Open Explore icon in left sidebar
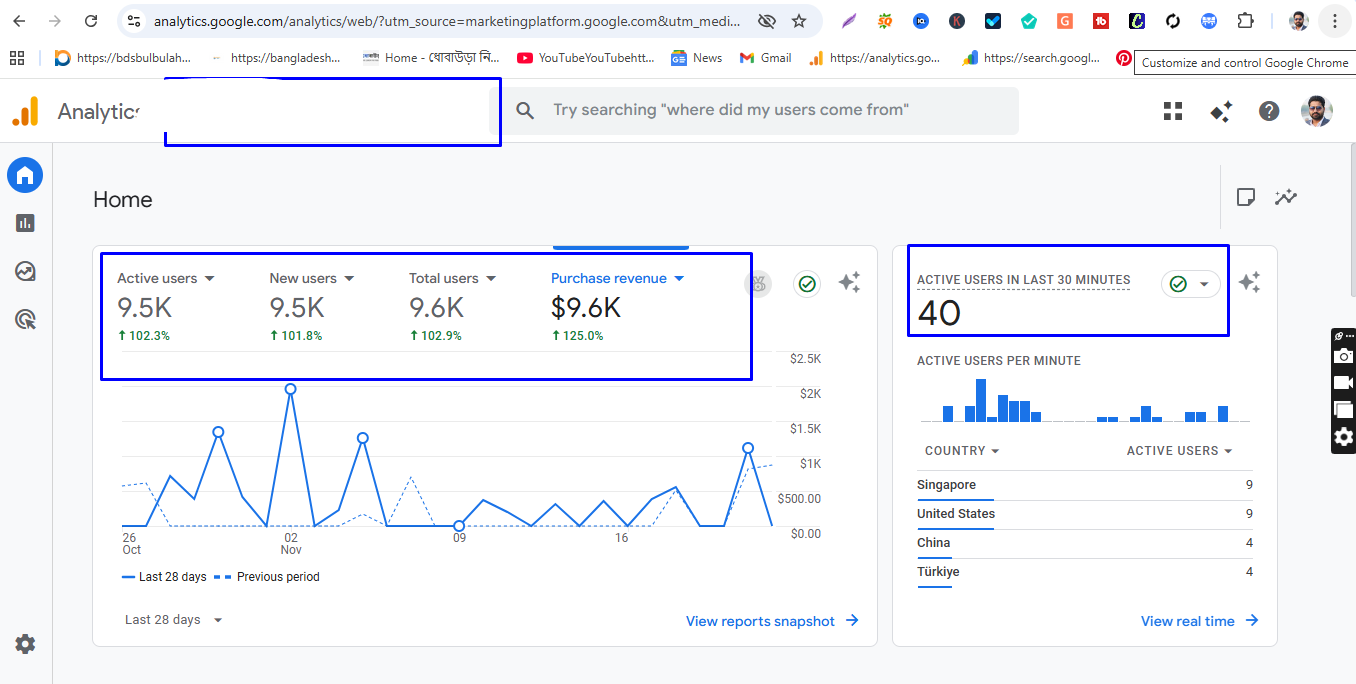 pos(25,271)
